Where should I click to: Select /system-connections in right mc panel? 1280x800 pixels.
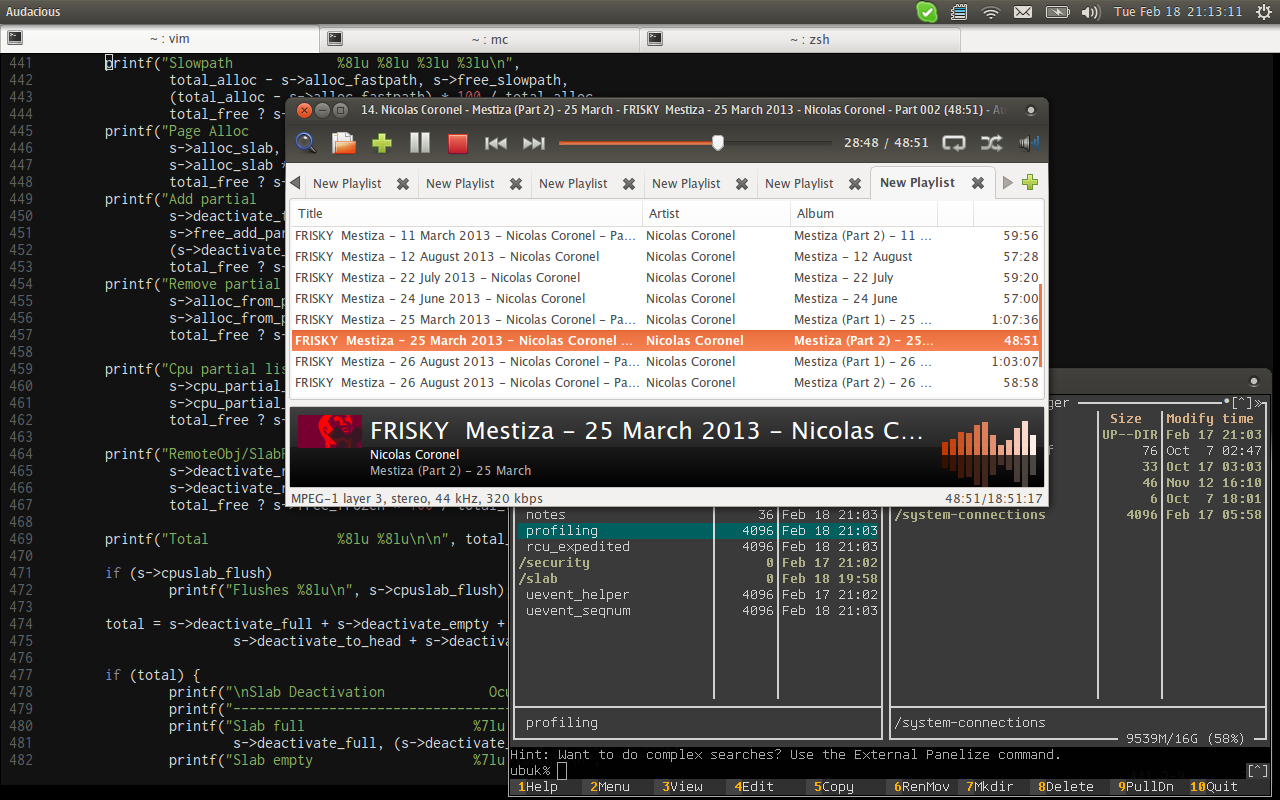click(1078, 515)
